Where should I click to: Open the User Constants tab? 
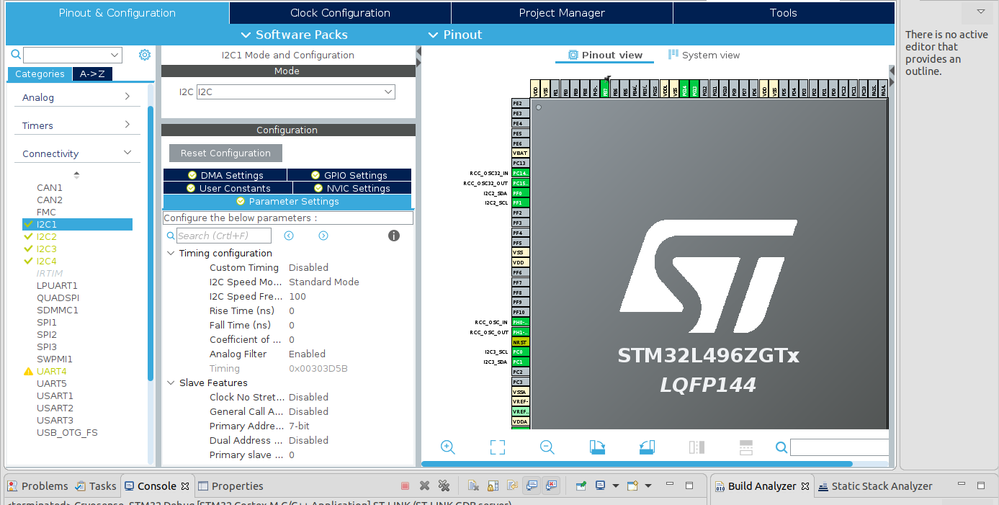[228, 188]
